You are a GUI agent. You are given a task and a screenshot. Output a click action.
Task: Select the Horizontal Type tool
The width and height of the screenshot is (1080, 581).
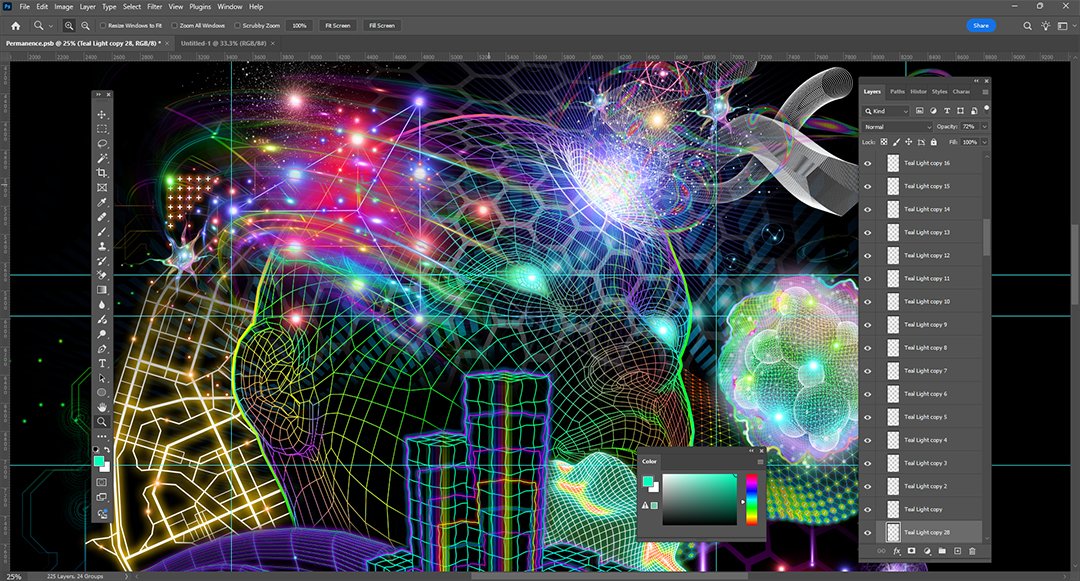tap(102, 363)
